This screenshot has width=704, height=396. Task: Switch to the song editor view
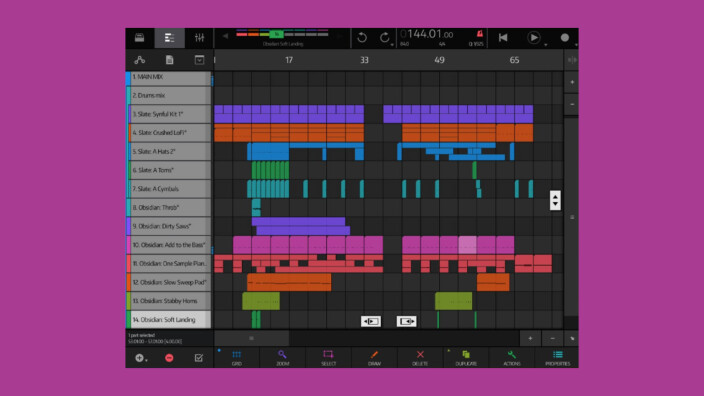[169, 38]
